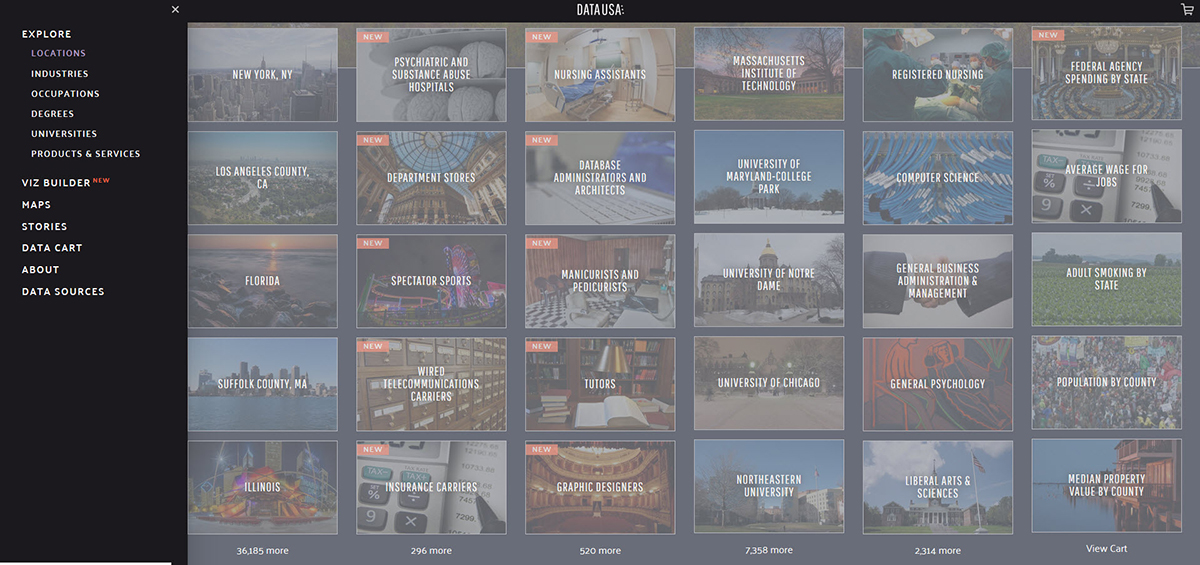Open Manicurists and Pedicurists tile
The image size is (1200, 565).
600,281
